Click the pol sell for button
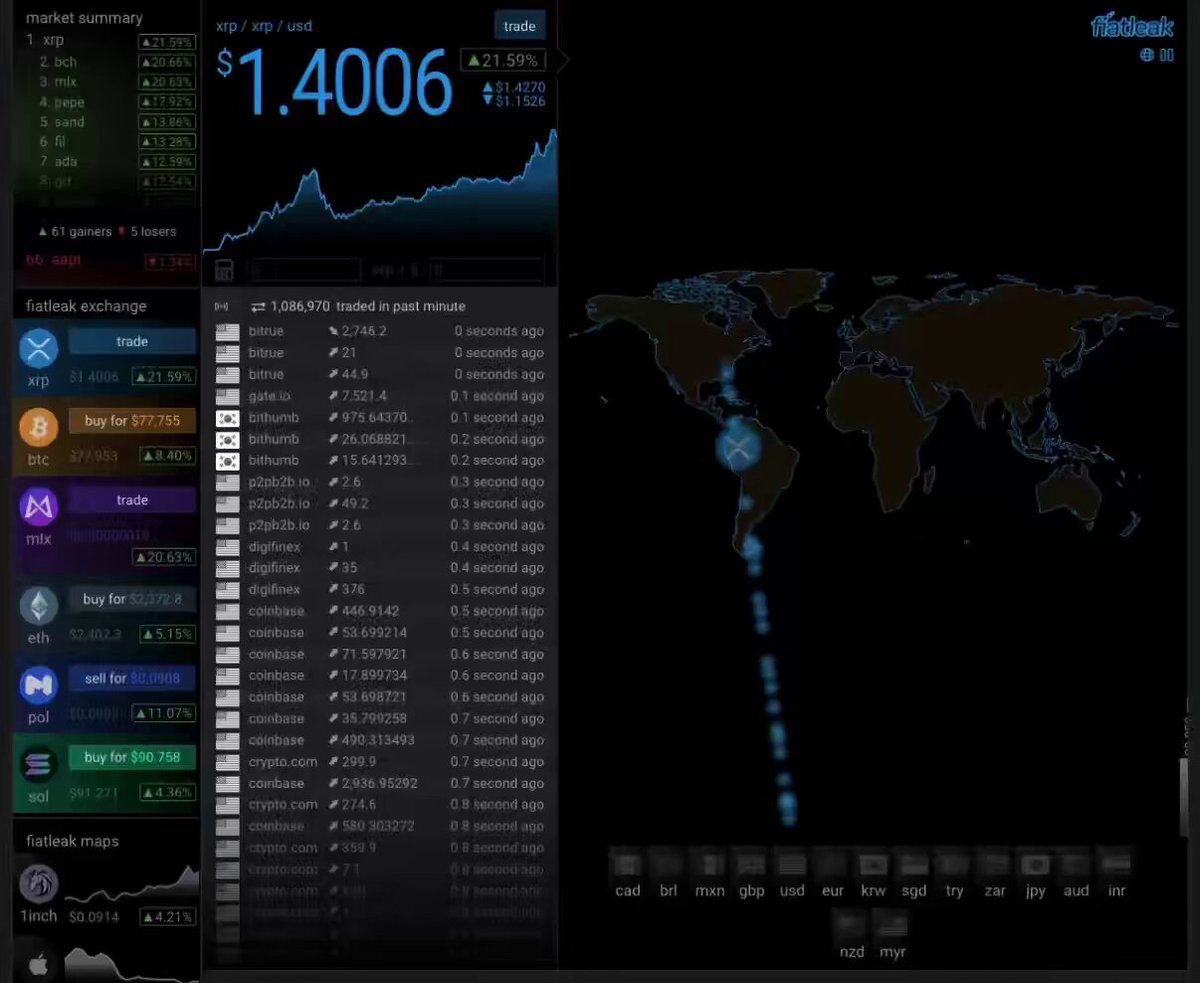 tap(132, 678)
